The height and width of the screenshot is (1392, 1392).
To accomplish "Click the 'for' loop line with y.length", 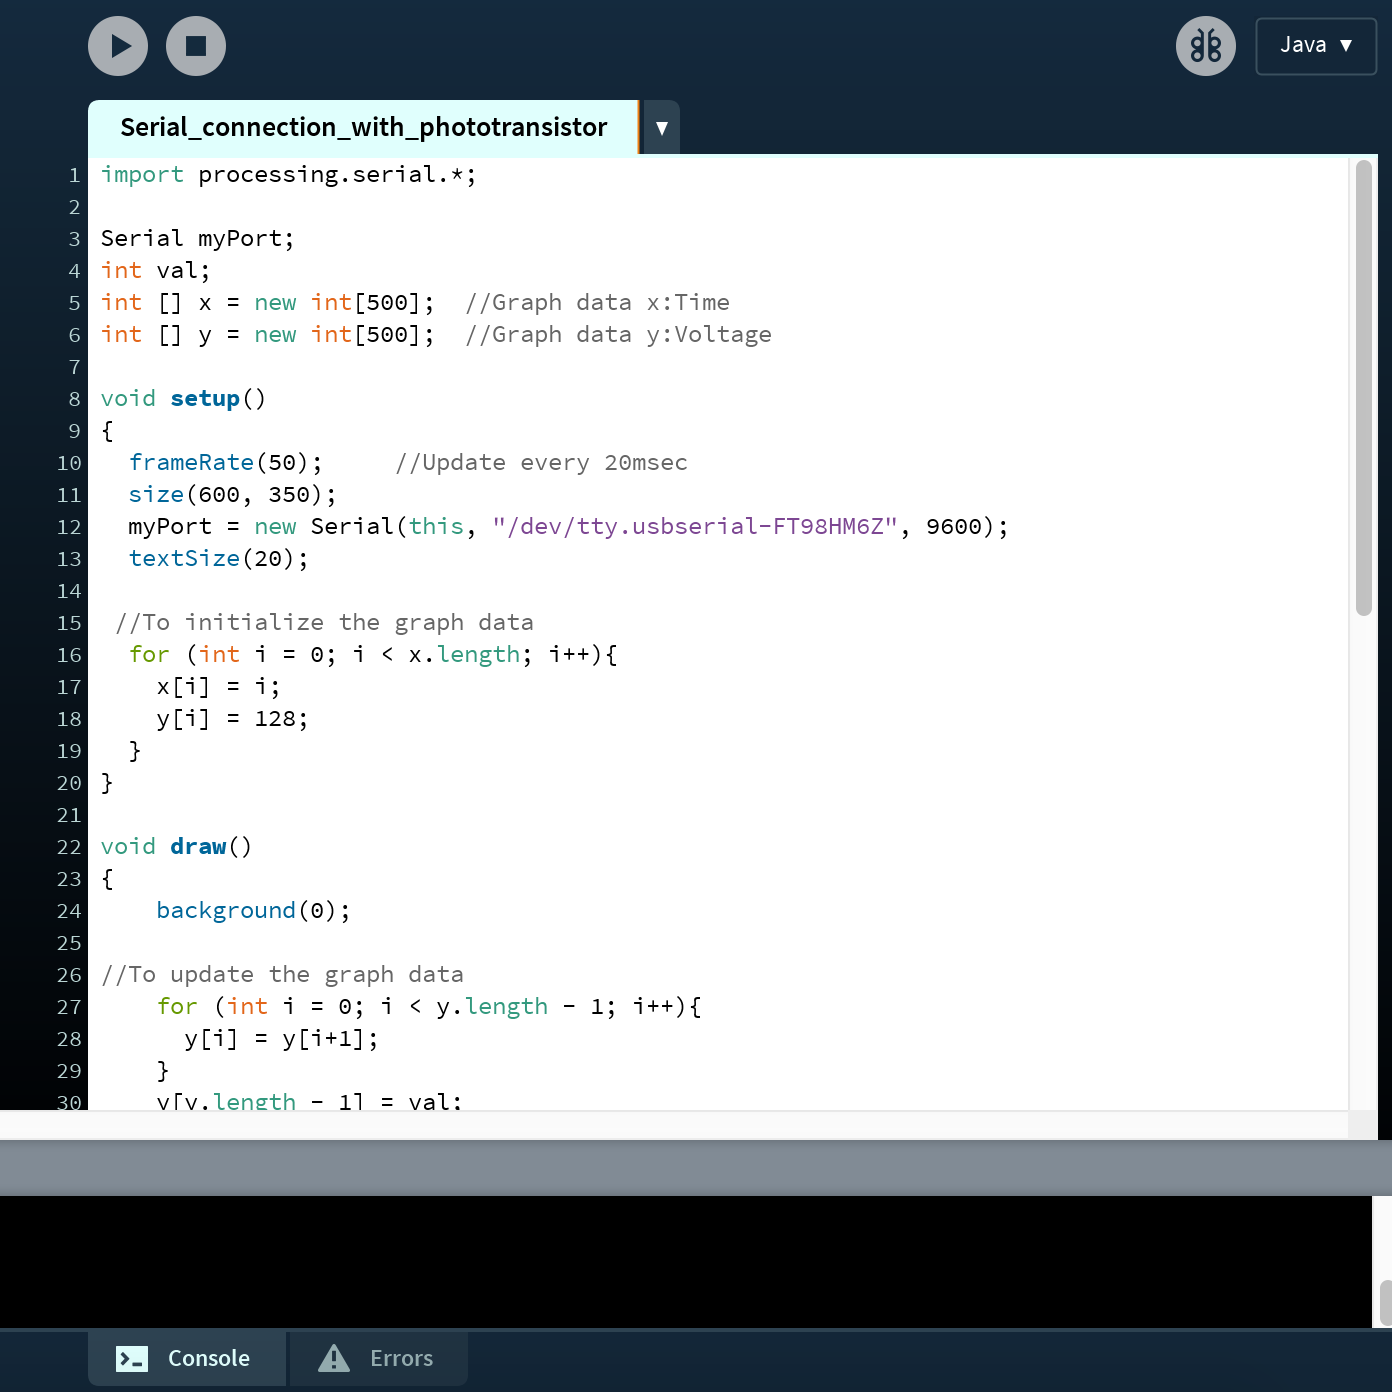I will tap(429, 1007).
